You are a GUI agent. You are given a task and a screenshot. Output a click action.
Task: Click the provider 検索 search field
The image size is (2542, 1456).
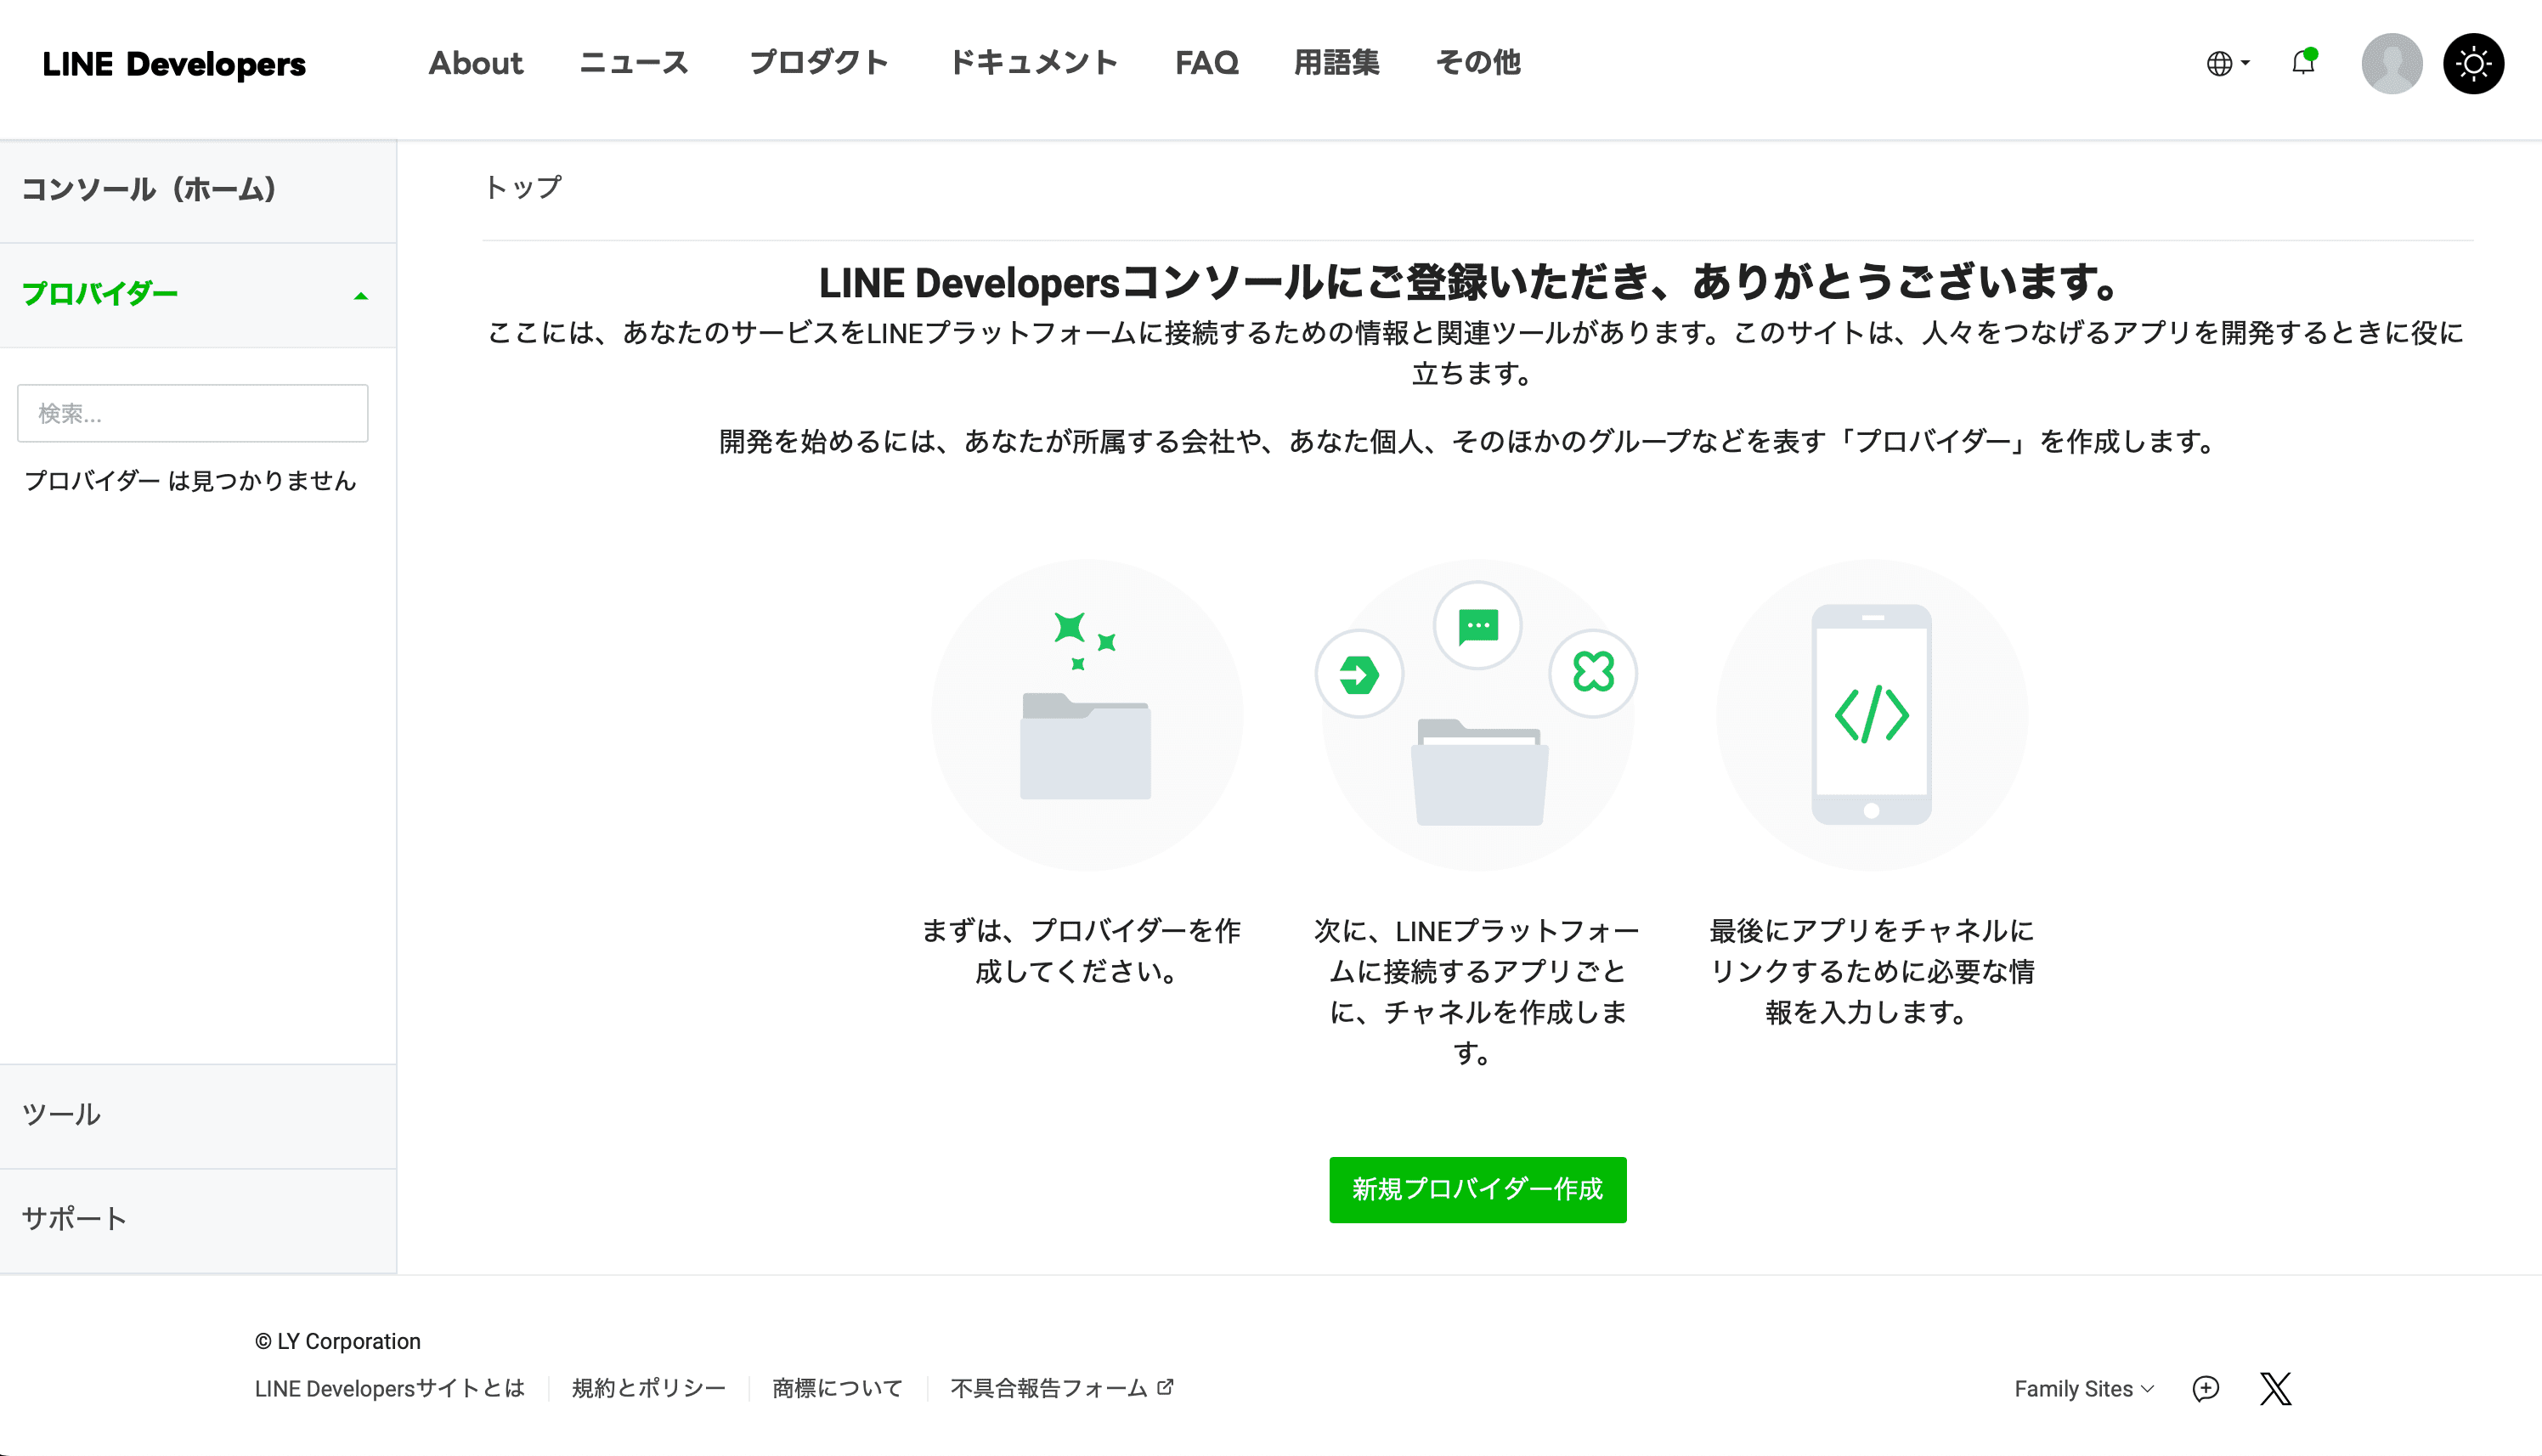tap(192, 413)
